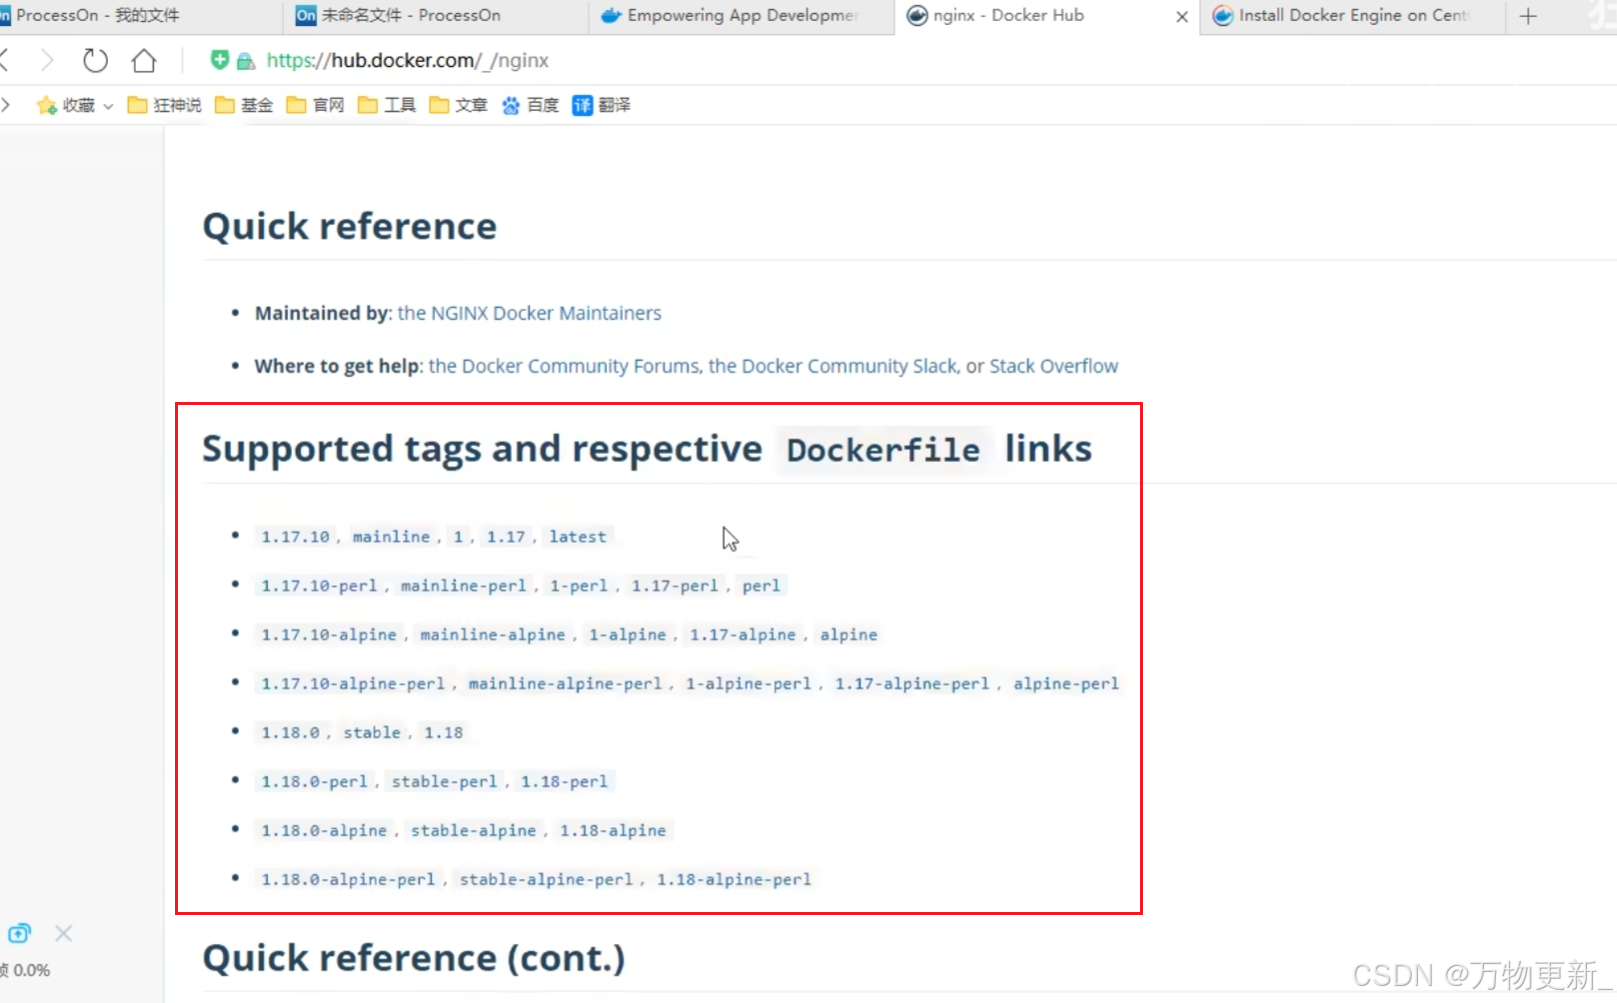This screenshot has height=1003, width=1617.
Task: Open the mainline-alpine-perl tag link
Action: [565, 684]
